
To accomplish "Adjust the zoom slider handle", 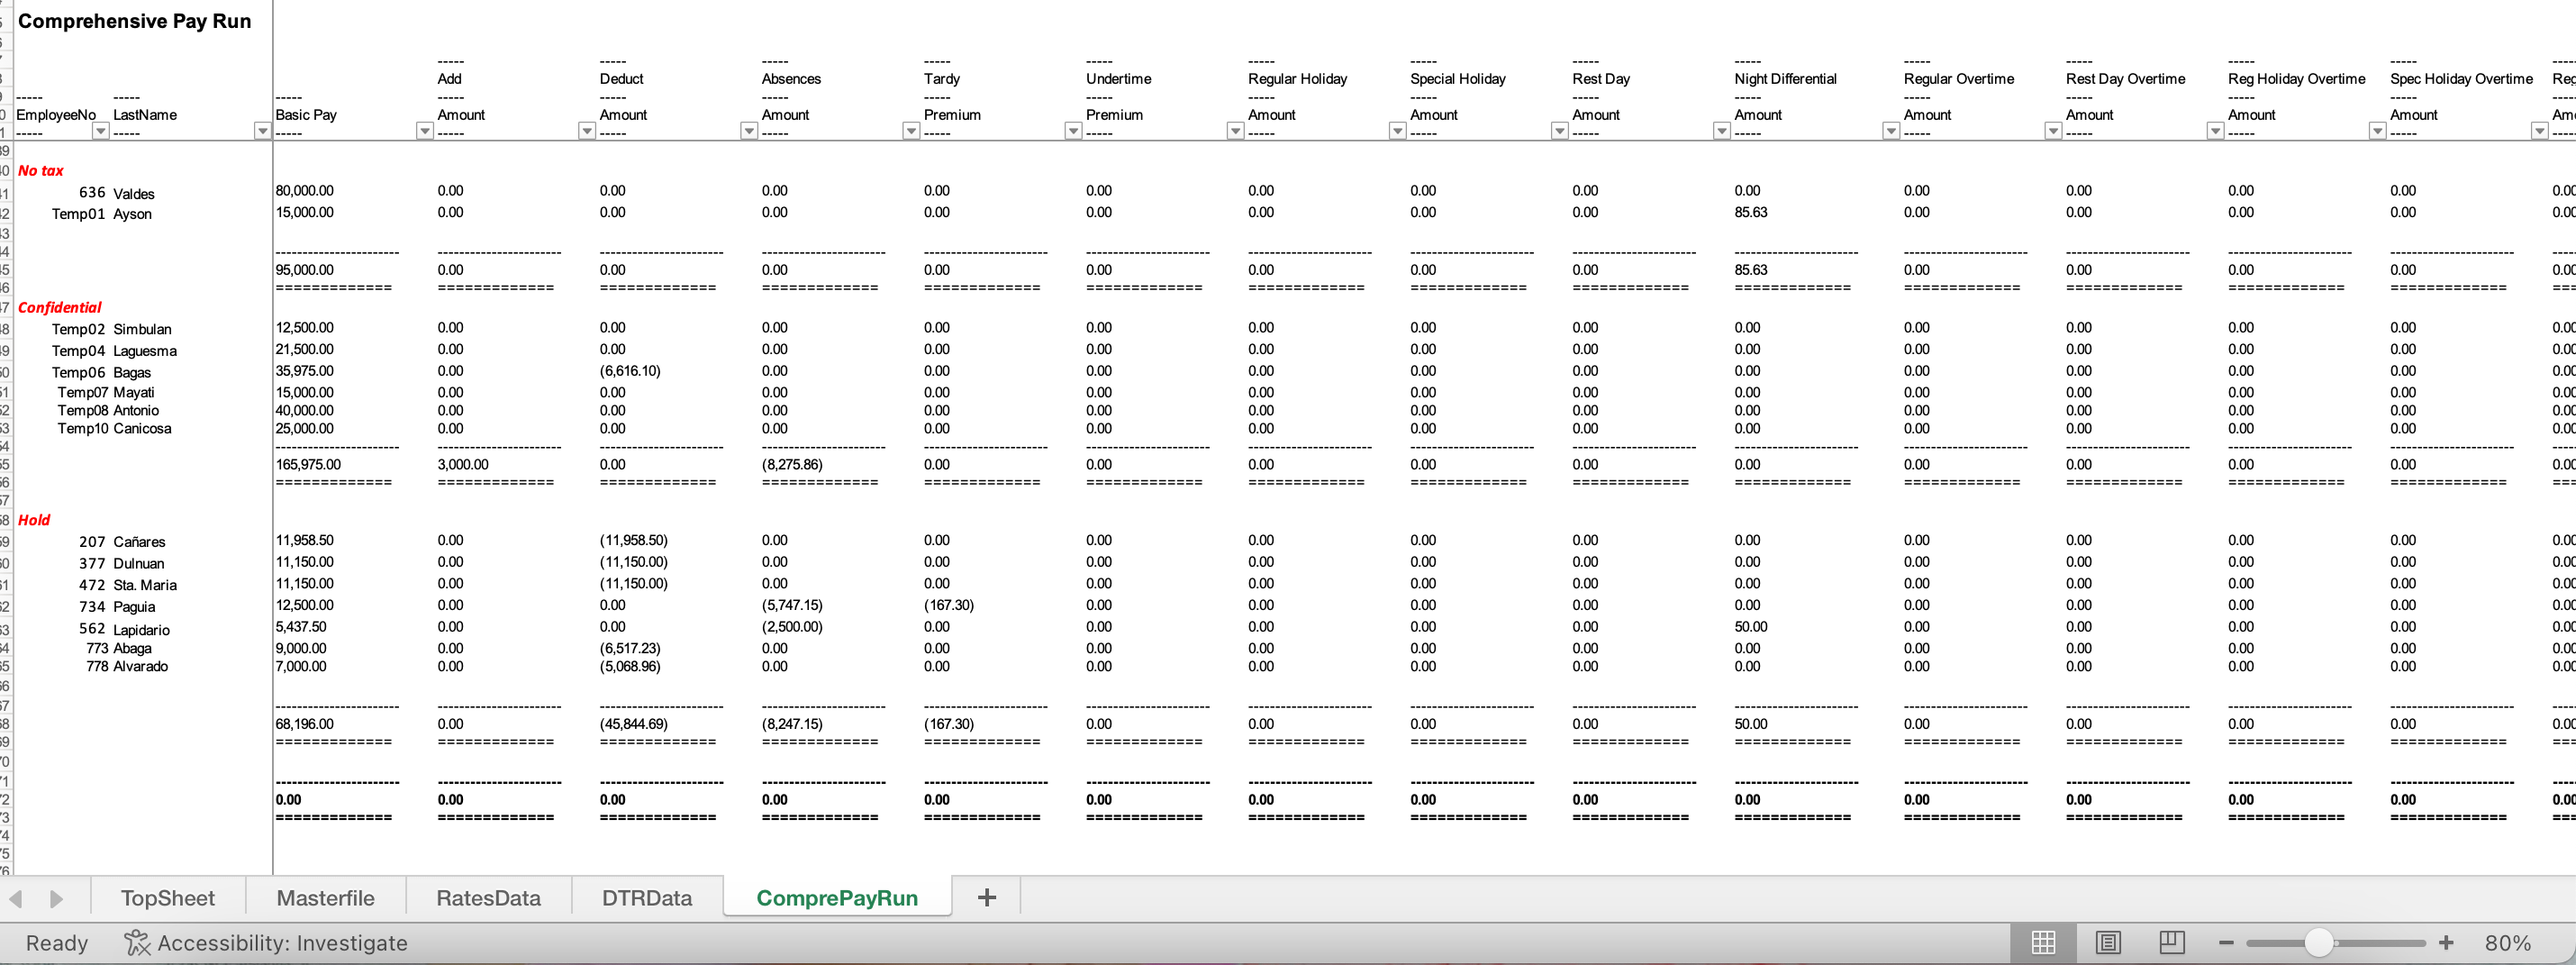I will 2319,942.
